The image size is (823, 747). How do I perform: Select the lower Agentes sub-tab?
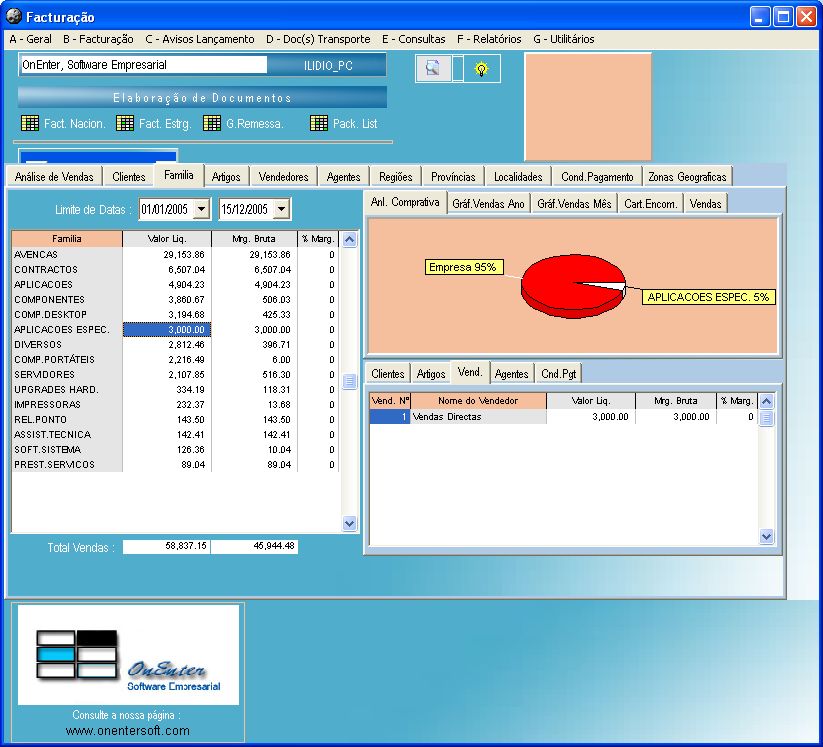pyautogui.click(x=511, y=374)
